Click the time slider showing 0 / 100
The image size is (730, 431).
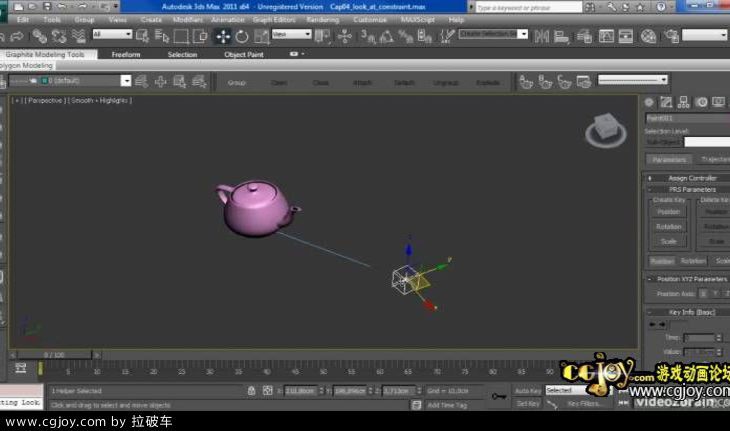pos(55,354)
